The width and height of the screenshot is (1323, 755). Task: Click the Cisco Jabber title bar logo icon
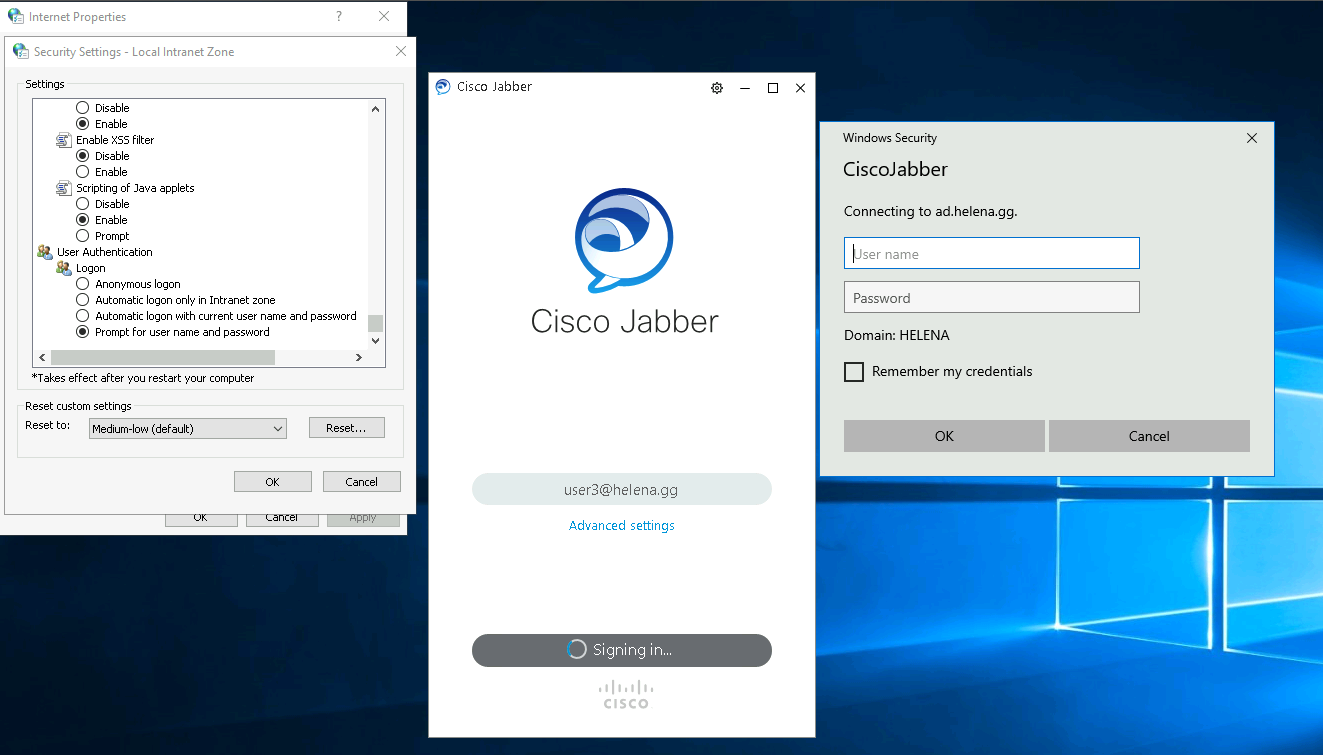[443, 87]
